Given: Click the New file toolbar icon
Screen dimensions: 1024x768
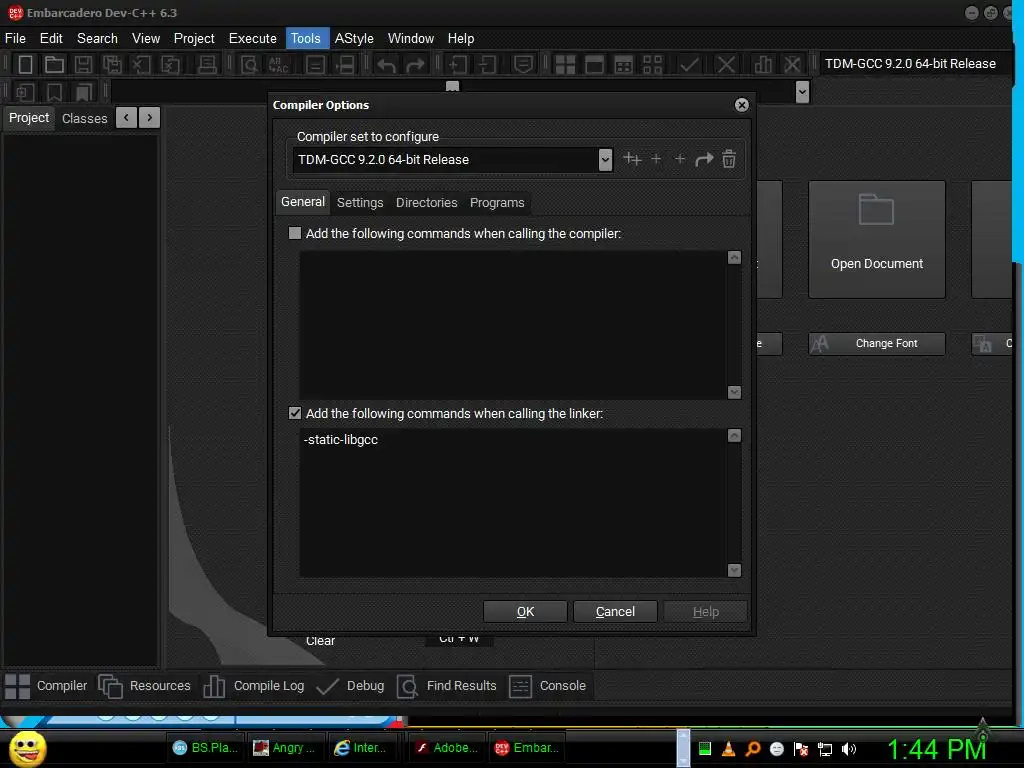Looking at the screenshot, I should [25, 64].
